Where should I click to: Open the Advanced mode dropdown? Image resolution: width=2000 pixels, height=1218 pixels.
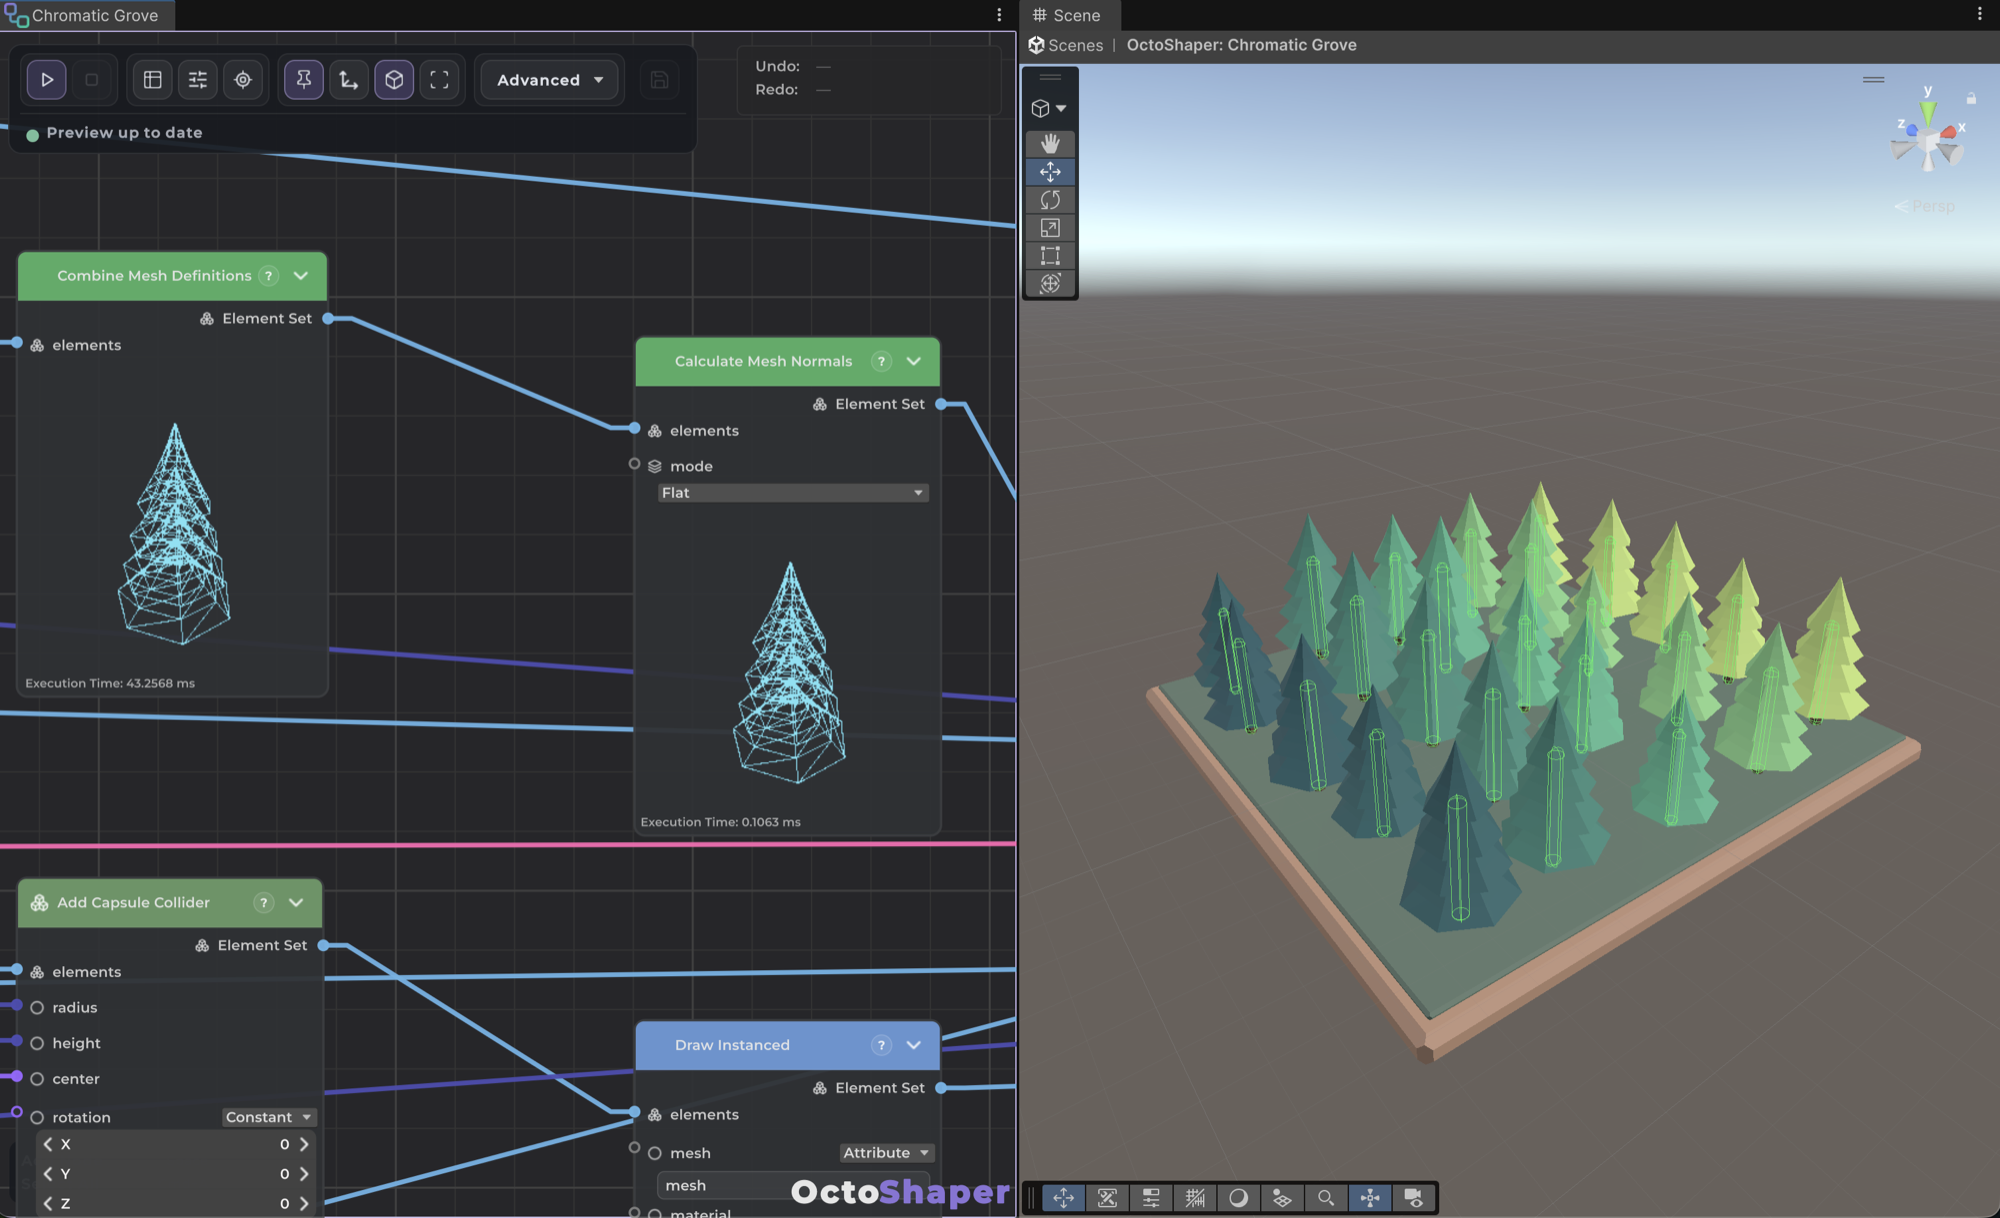click(x=550, y=80)
